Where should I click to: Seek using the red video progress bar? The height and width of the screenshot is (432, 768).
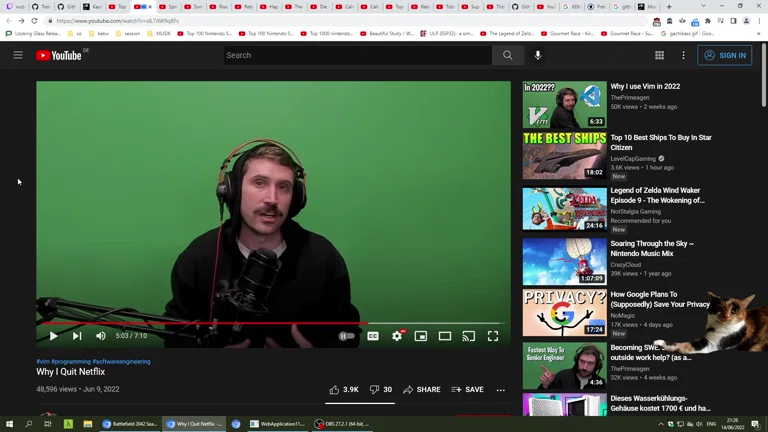(200, 323)
